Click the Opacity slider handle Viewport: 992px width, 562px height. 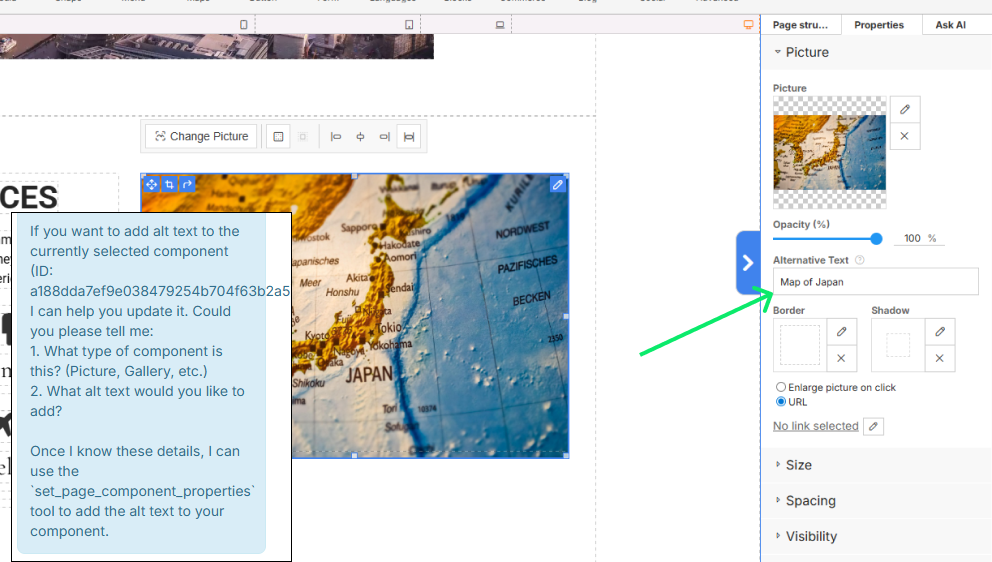(876, 239)
